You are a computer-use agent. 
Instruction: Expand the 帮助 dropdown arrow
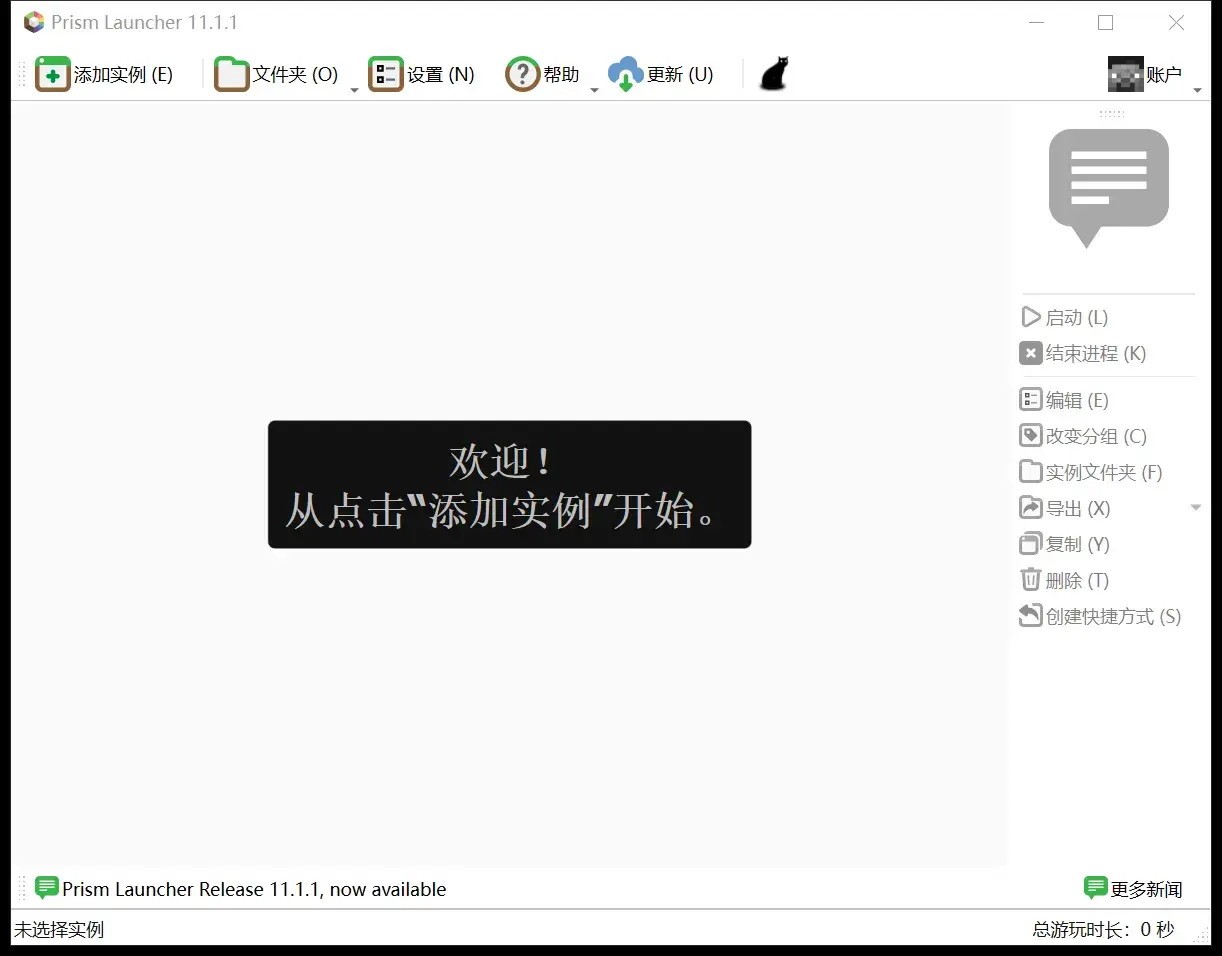coord(594,90)
